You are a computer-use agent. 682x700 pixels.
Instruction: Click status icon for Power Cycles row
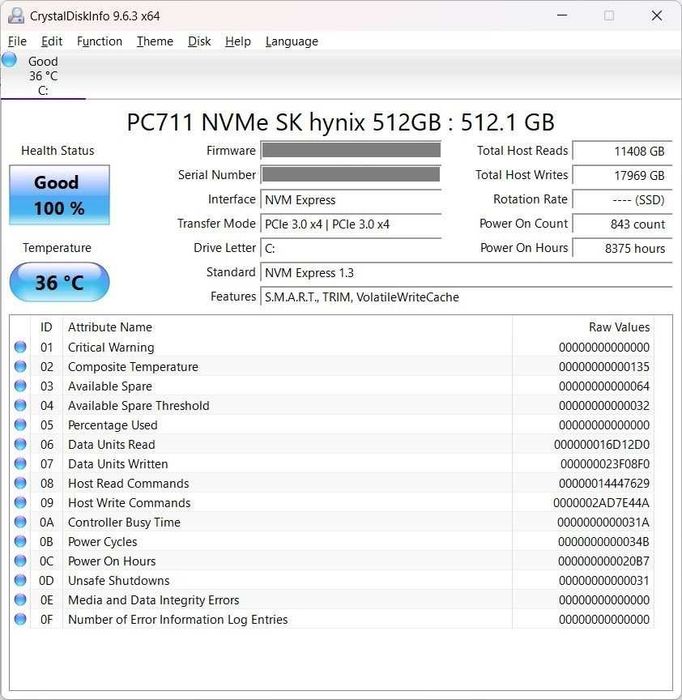tap(20, 542)
